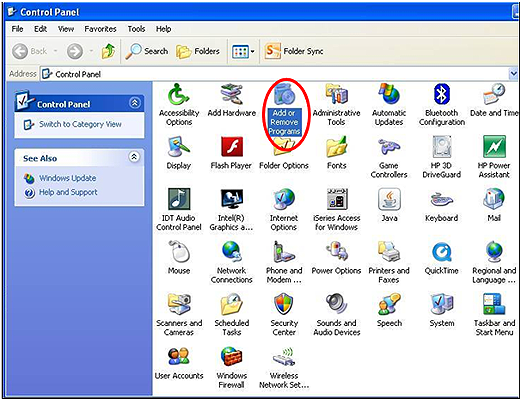Open Folder Options icon
520x399 pixels.
click(284, 155)
